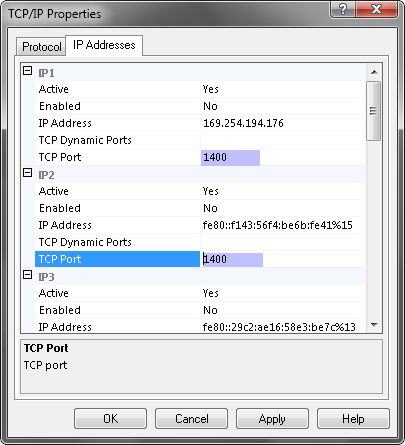Collapse the IP1 section
Screen dimensions: 405x445
[x=27, y=71]
